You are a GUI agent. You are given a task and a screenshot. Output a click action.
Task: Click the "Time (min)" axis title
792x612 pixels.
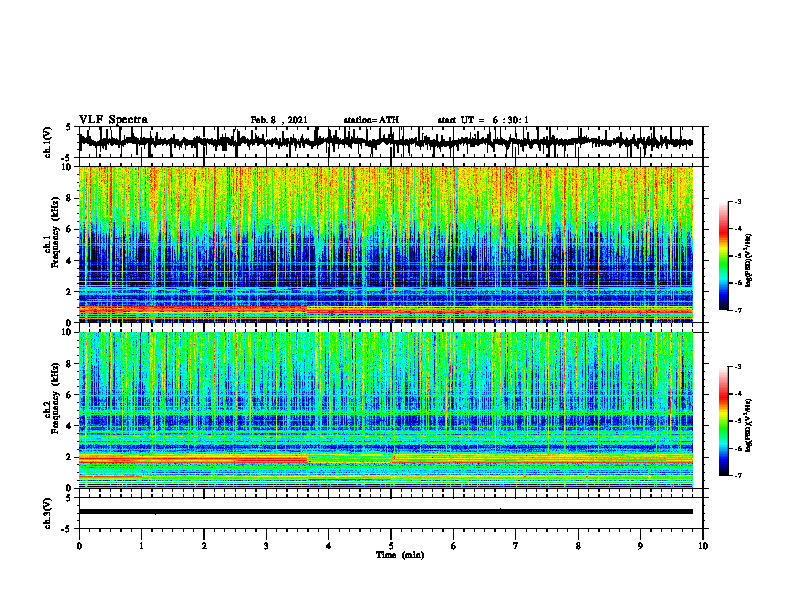click(x=400, y=555)
